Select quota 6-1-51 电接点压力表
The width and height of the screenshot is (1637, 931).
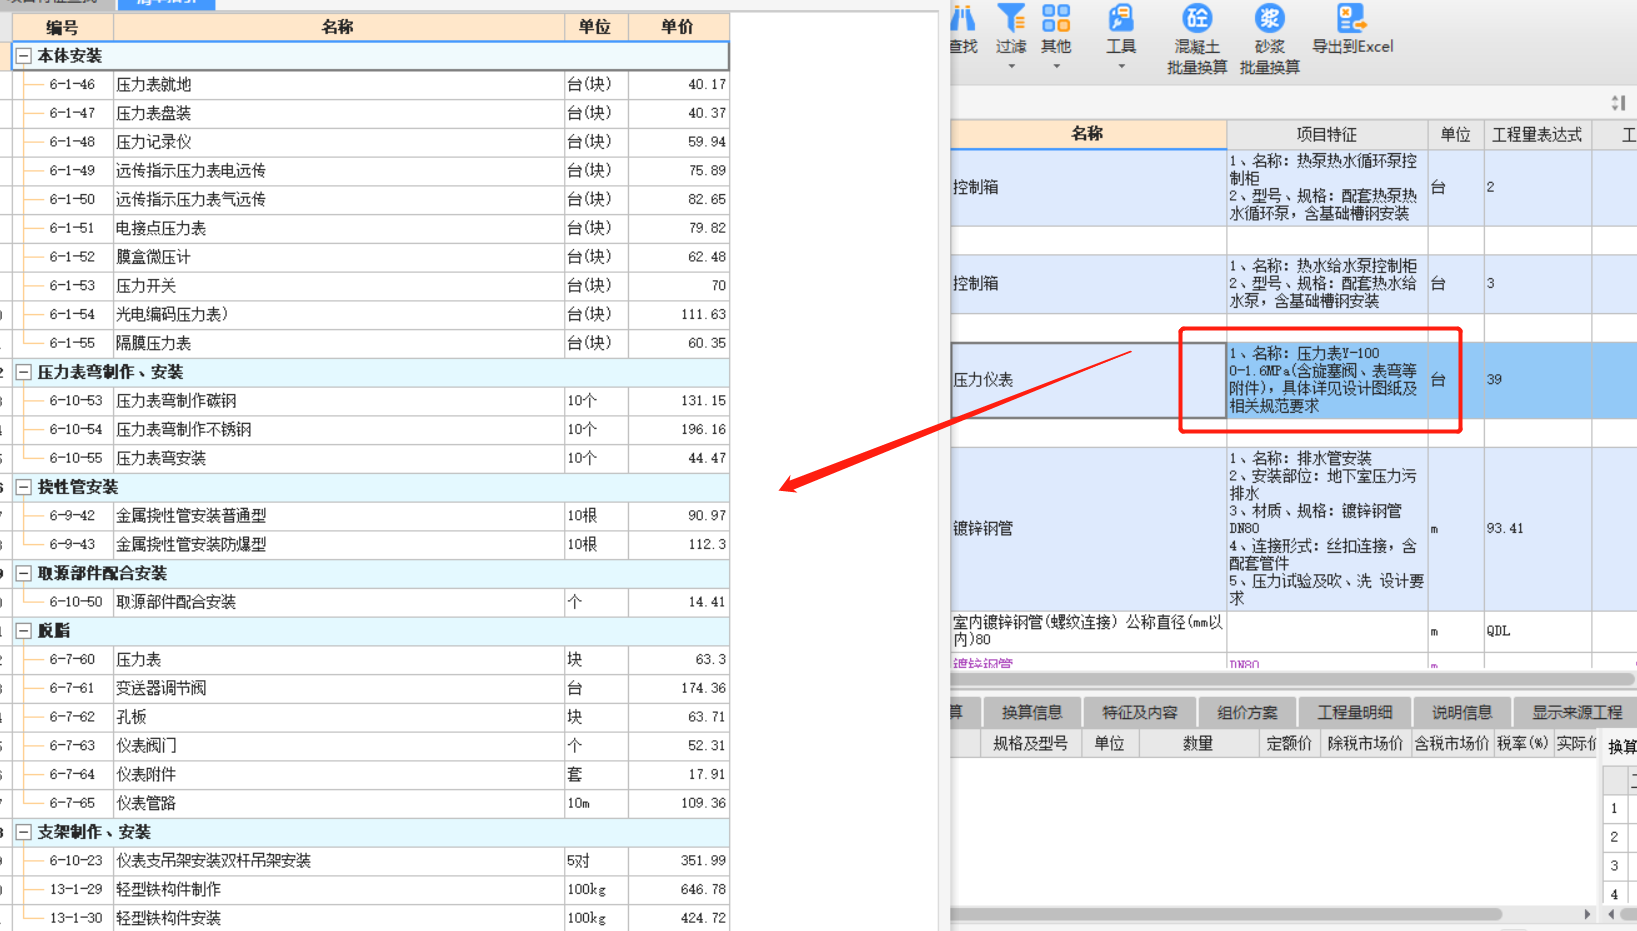(370, 228)
